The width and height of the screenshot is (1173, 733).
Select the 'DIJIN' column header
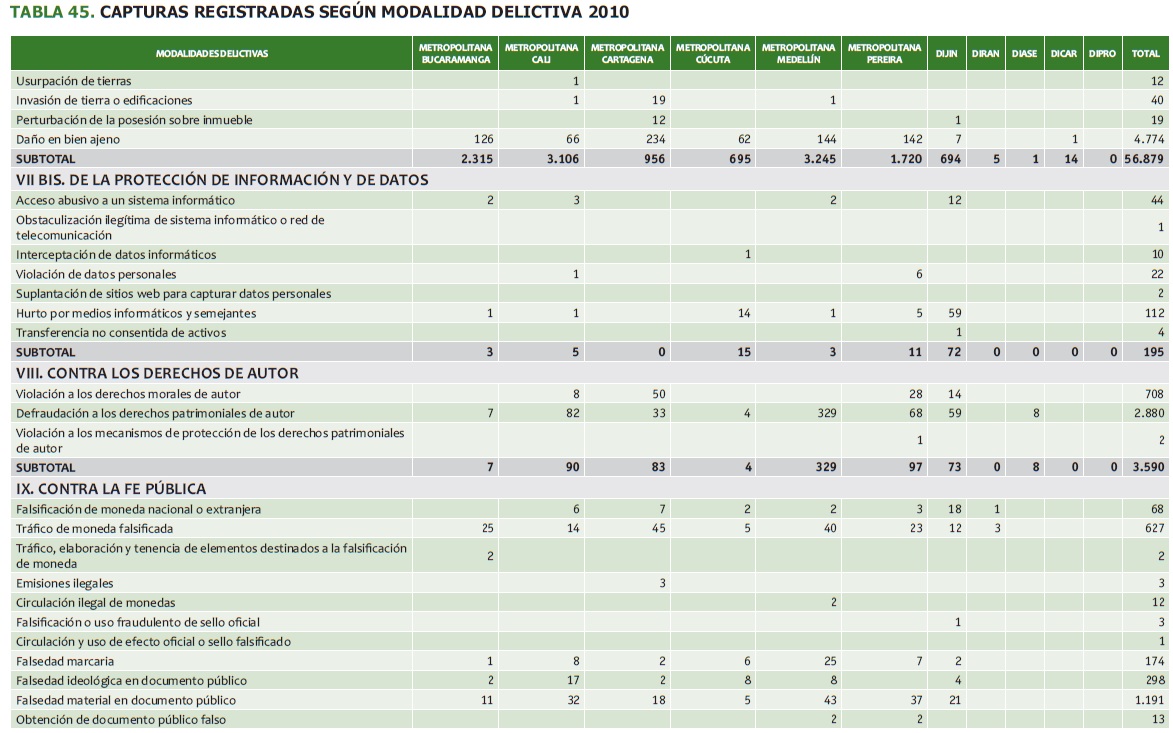pyautogui.click(x=946, y=53)
